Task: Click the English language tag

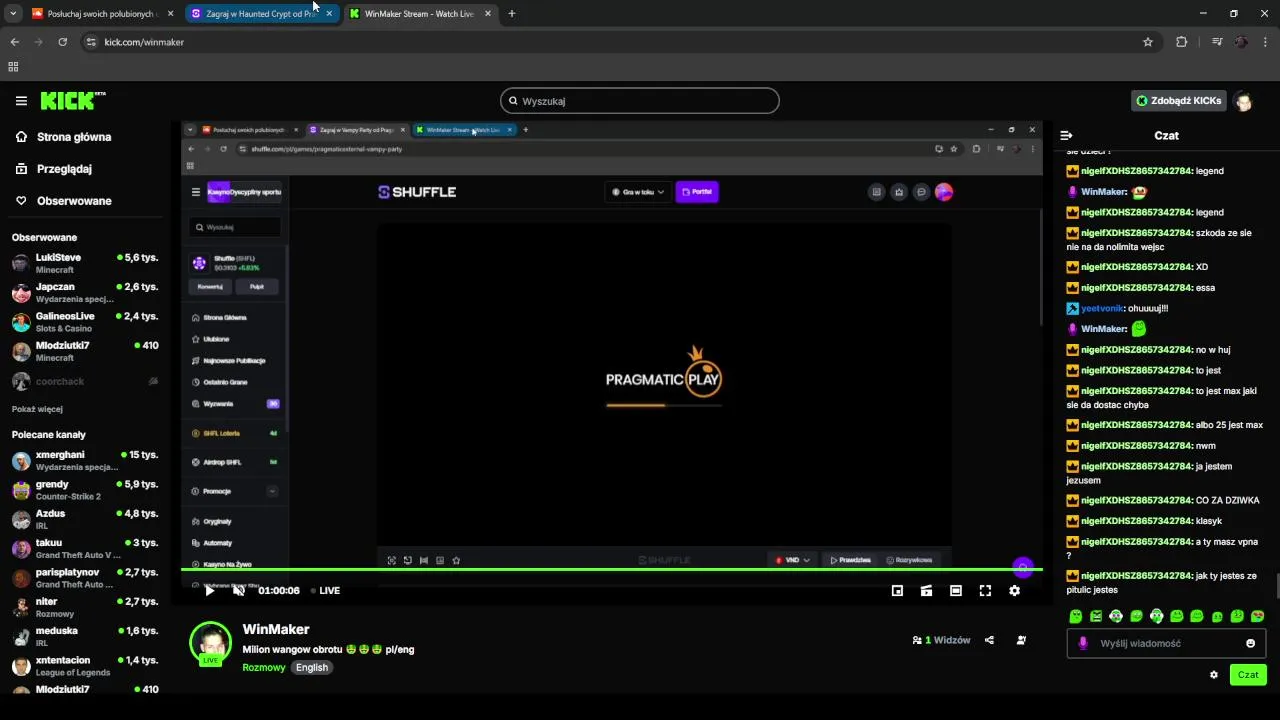Action: pos(312,667)
